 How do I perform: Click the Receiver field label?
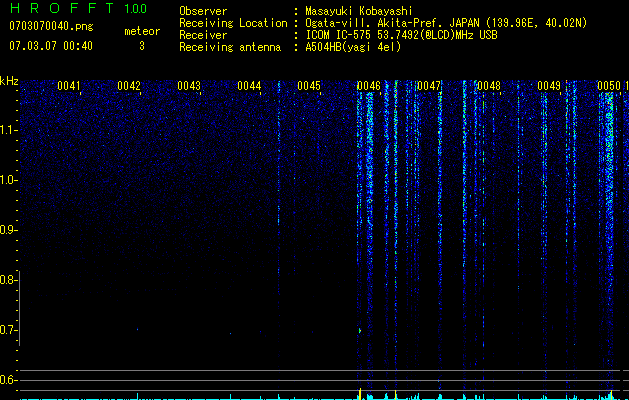(203, 35)
